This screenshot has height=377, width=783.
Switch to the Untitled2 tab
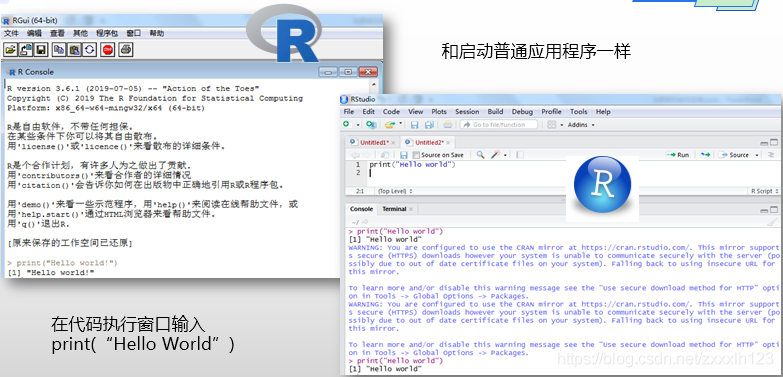pos(429,142)
